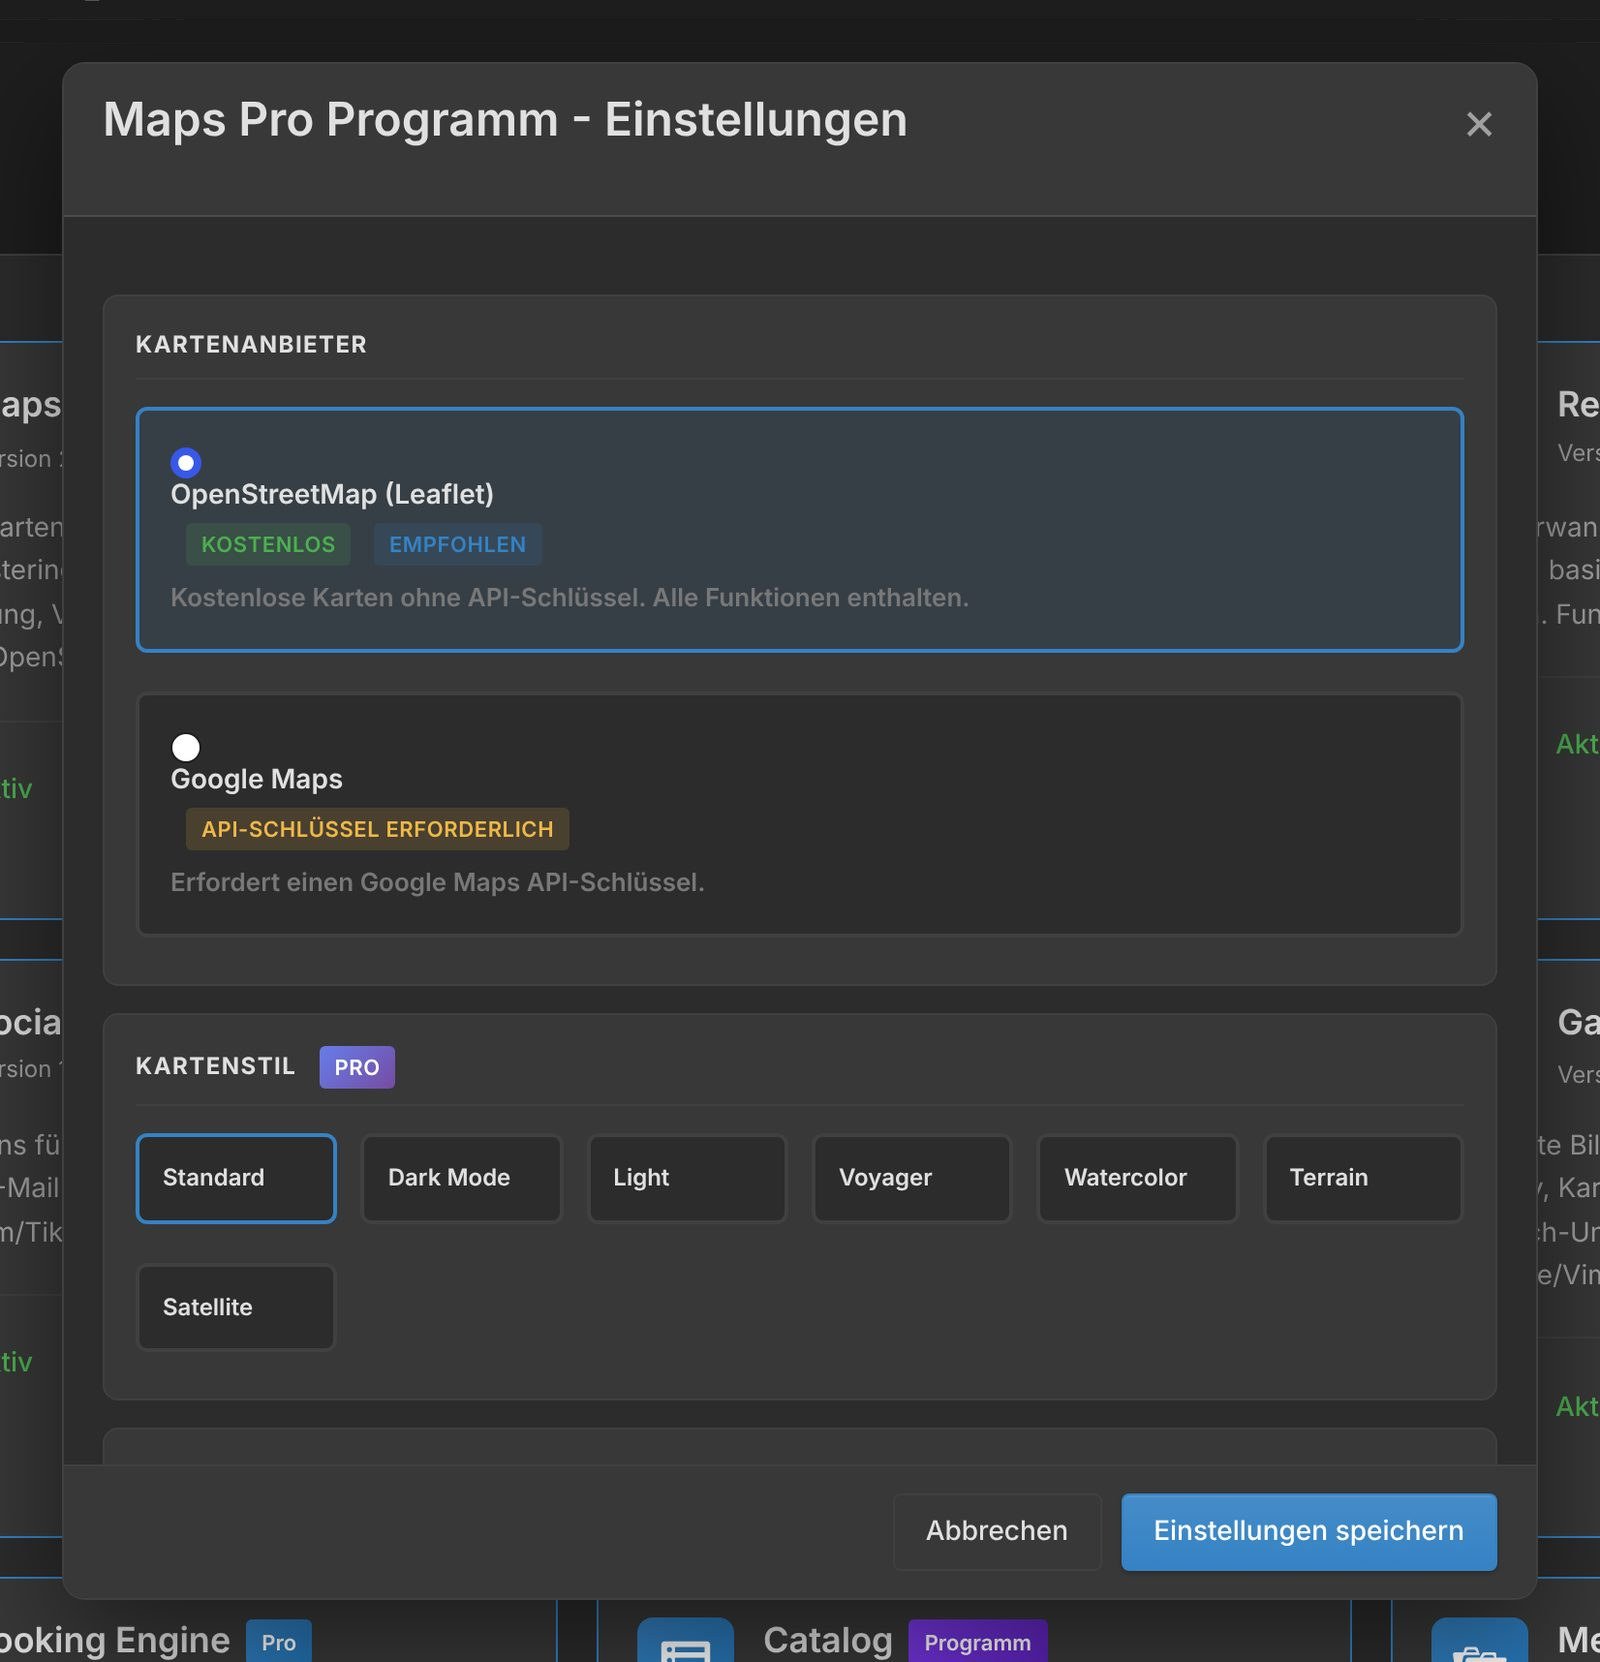This screenshot has height=1662, width=1600.
Task: Apply the Watercolor map style
Action: pyautogui.click(x=1137, y=1178)
